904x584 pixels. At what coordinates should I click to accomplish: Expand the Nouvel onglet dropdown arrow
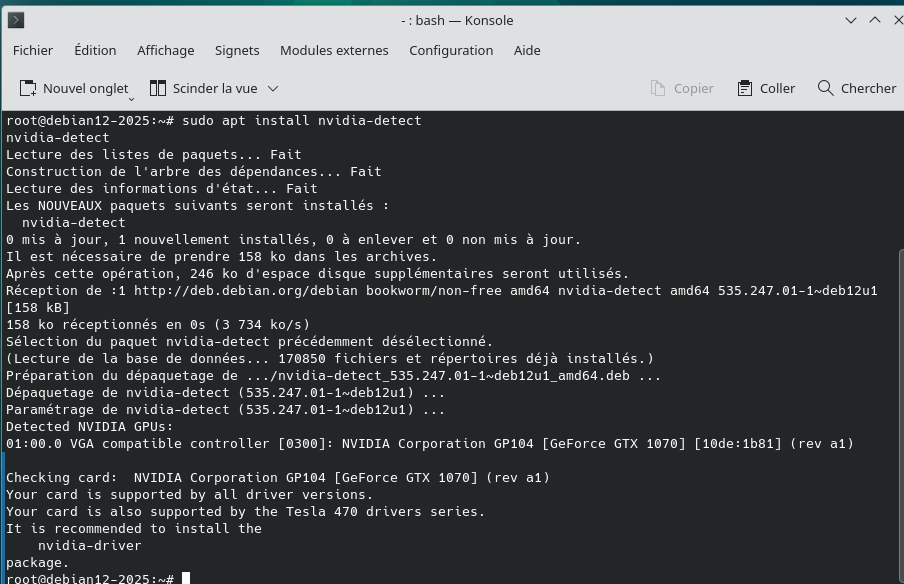(x=131, y=99)
